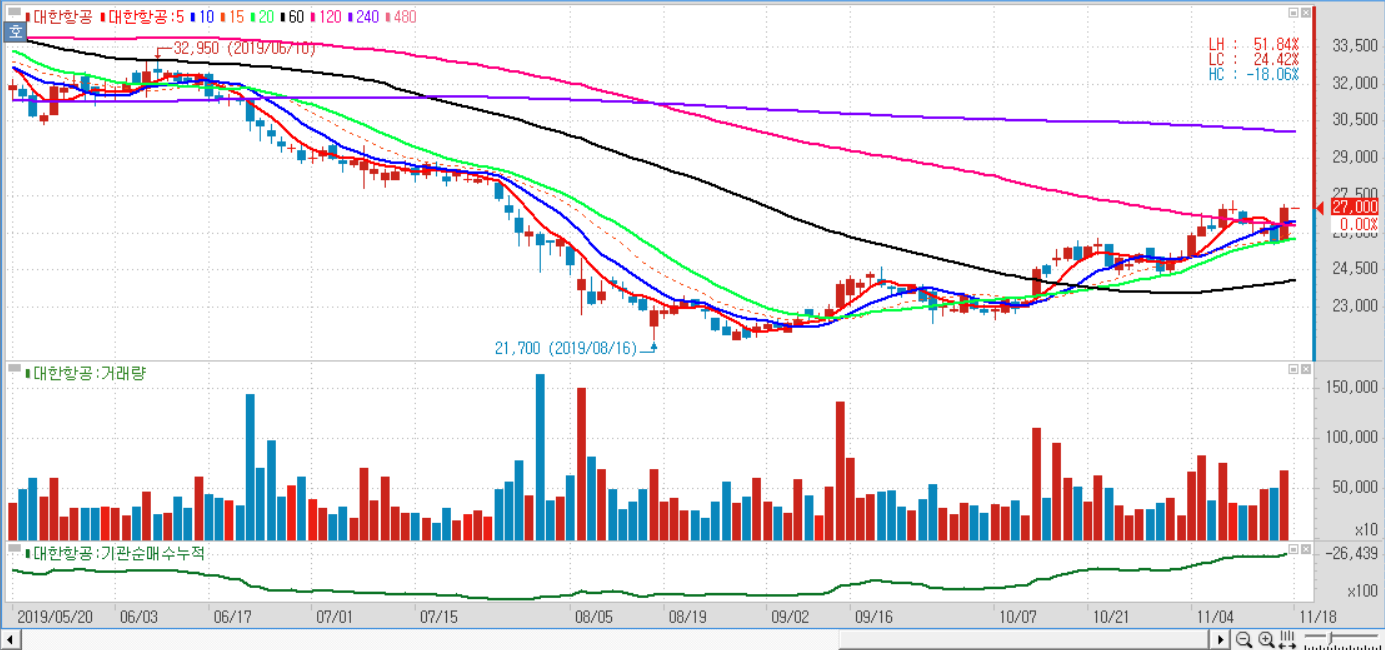Click the 50,000 volume axis label
The image size is (1385, 650).
1354,487
